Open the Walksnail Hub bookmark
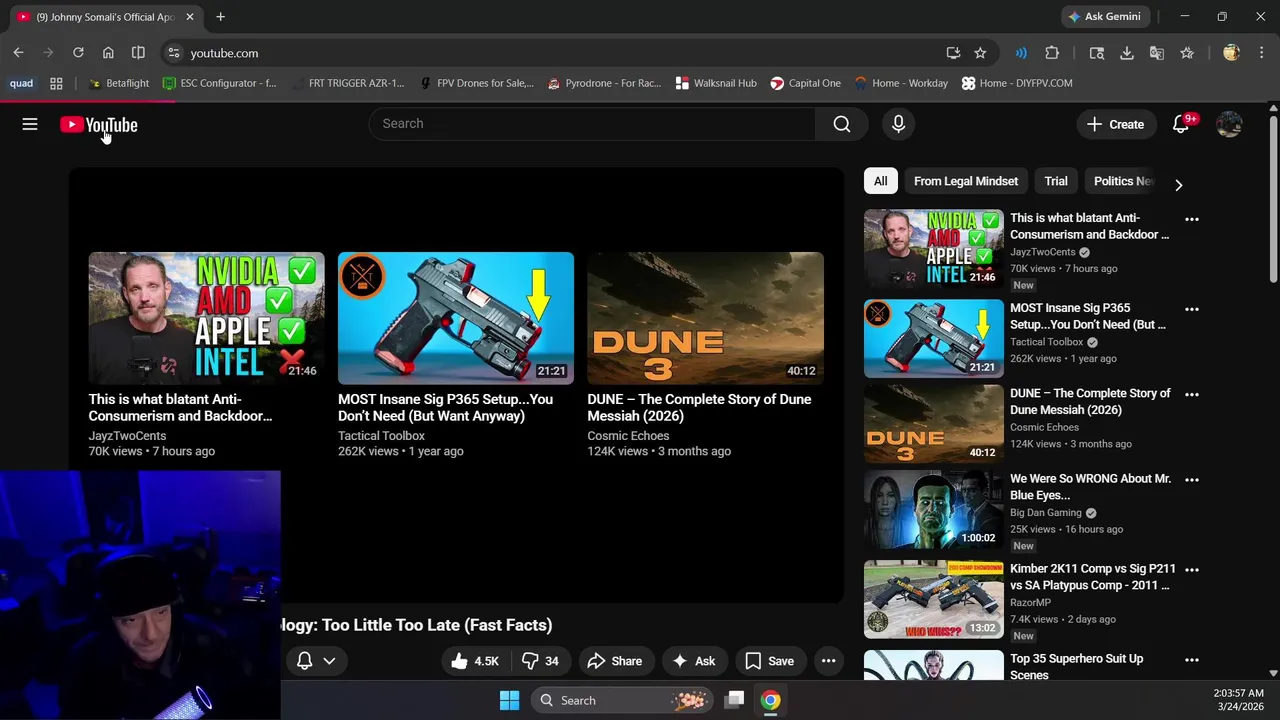The height and width of the screenshot is (720, 1280). [x=716, y=83]
